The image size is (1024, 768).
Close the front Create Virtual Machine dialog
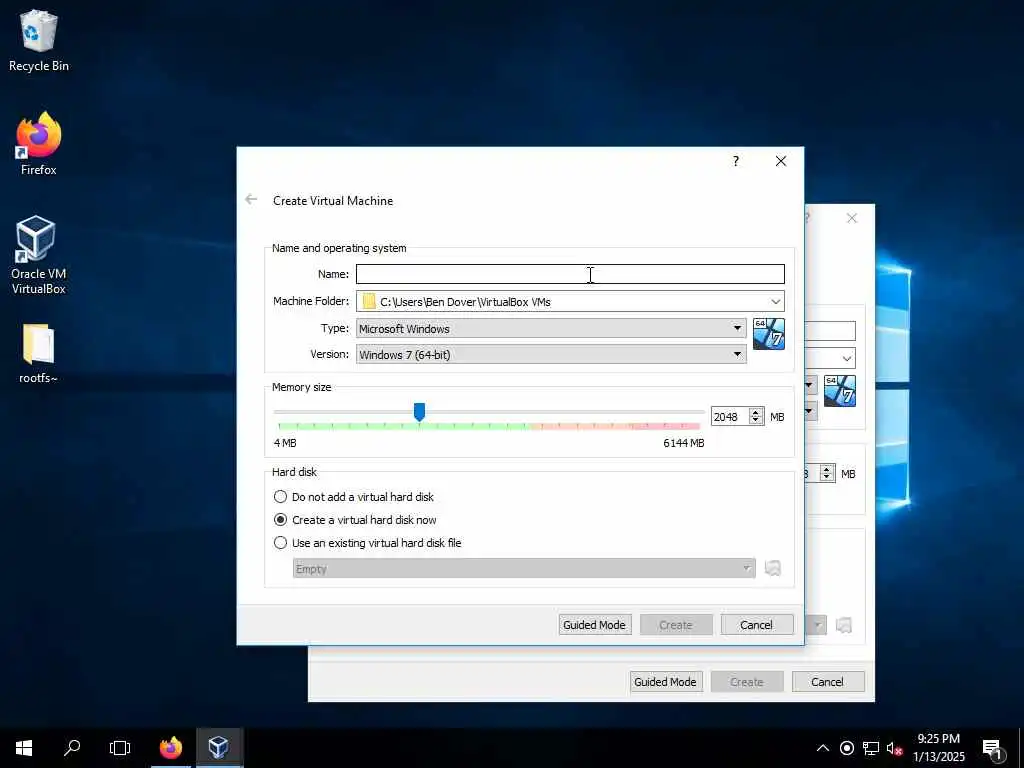780,161
